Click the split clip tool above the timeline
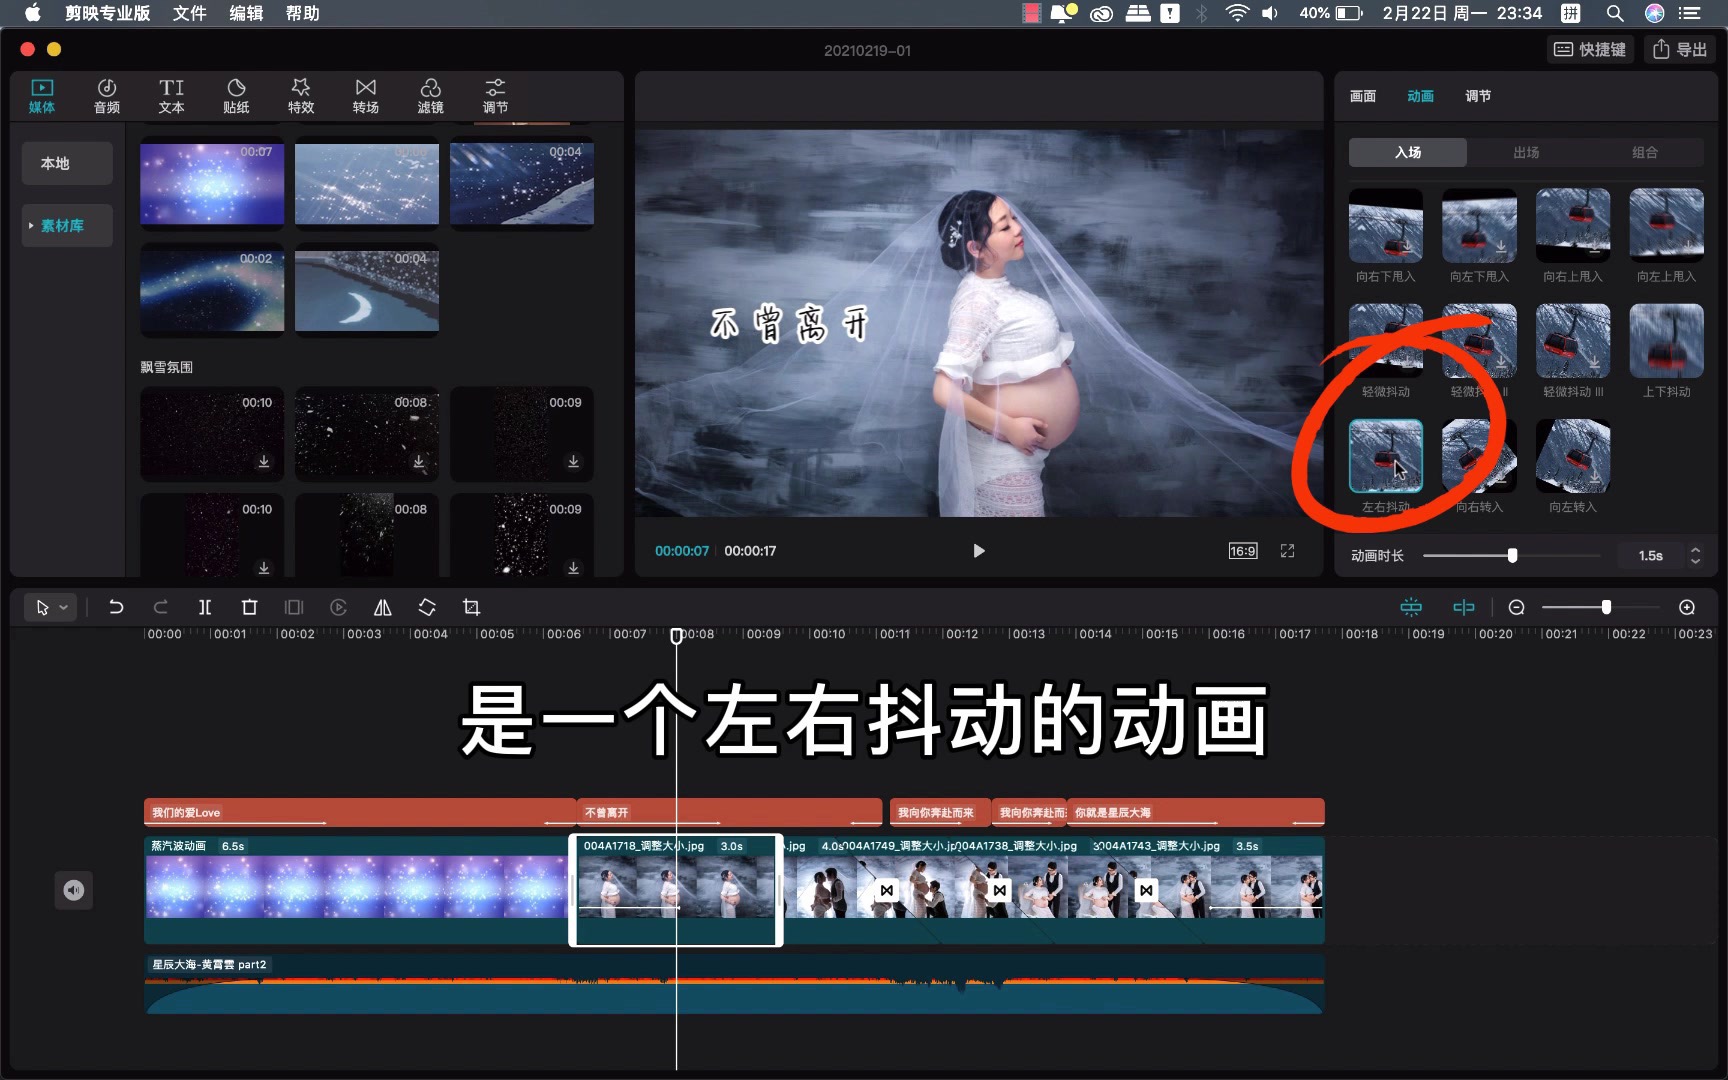Screen dimensions: 1728x1080 [x=205, y=607]
